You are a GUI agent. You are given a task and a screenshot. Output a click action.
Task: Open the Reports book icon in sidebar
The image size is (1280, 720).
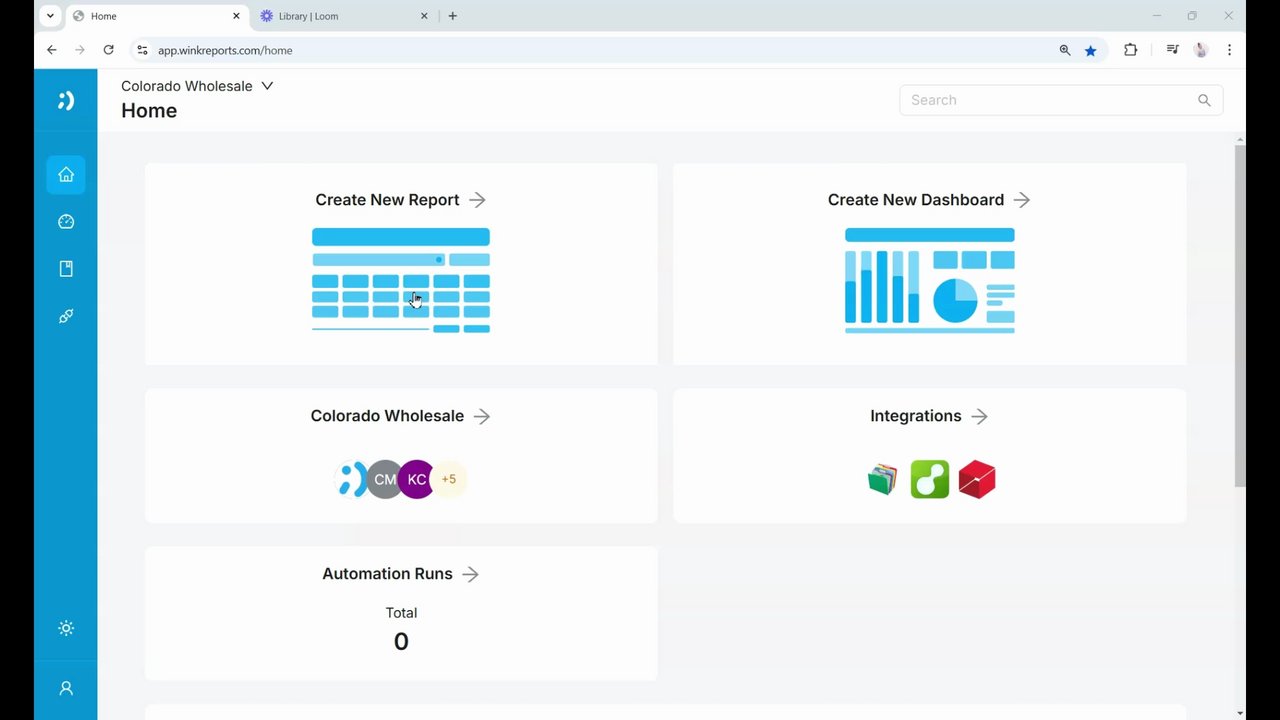click(66, 269)
